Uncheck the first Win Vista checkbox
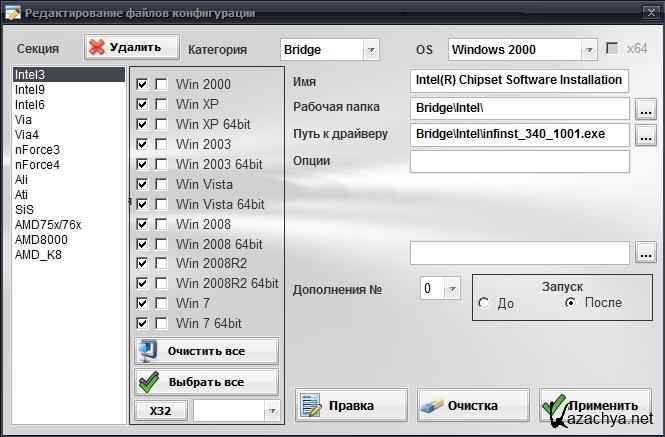Image resolution: width=665 pixels, height=437 pixels. click(142, 184)
